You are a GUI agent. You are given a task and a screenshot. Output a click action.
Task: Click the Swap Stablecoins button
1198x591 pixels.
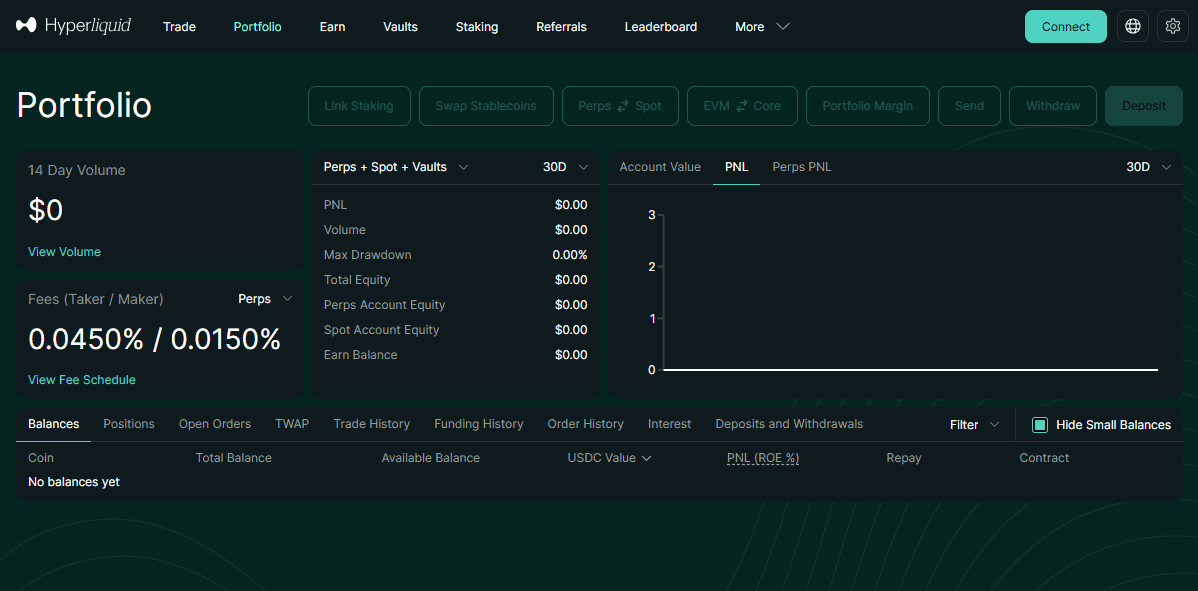(486, 106)
